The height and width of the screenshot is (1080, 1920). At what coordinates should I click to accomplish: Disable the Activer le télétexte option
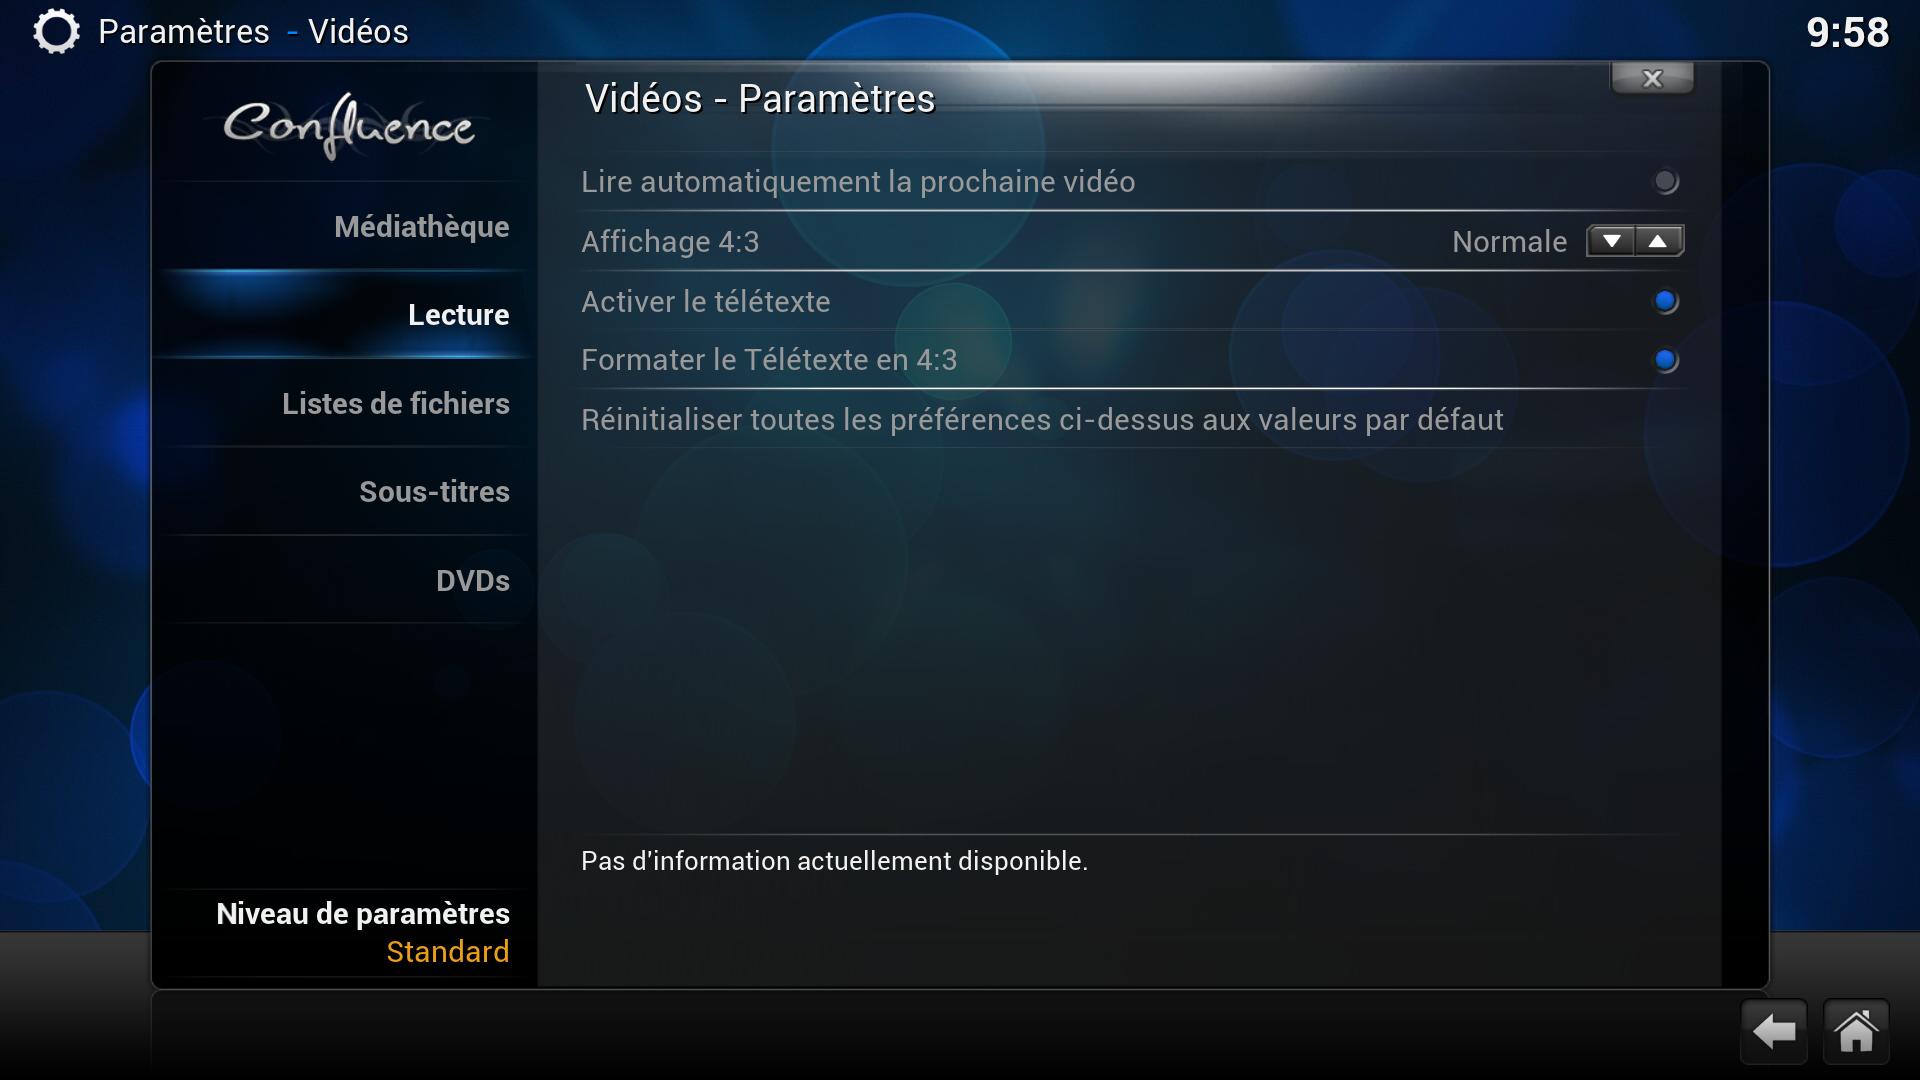[x=1132, y=301]
